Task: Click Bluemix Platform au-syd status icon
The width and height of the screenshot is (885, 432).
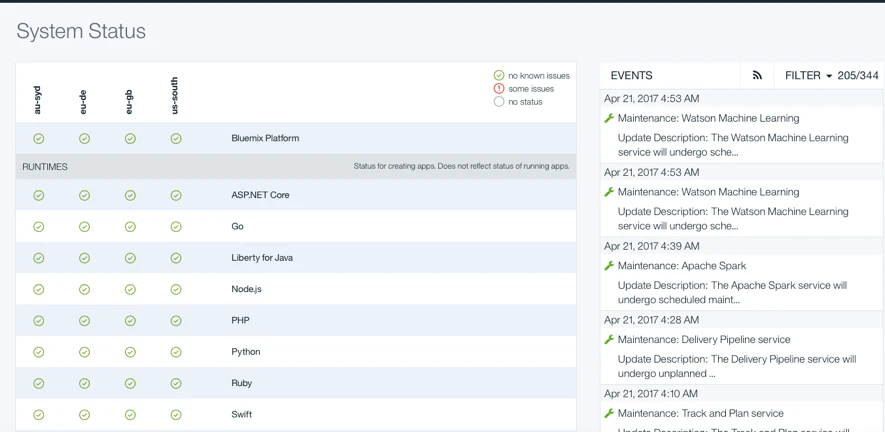Action: 38,138
